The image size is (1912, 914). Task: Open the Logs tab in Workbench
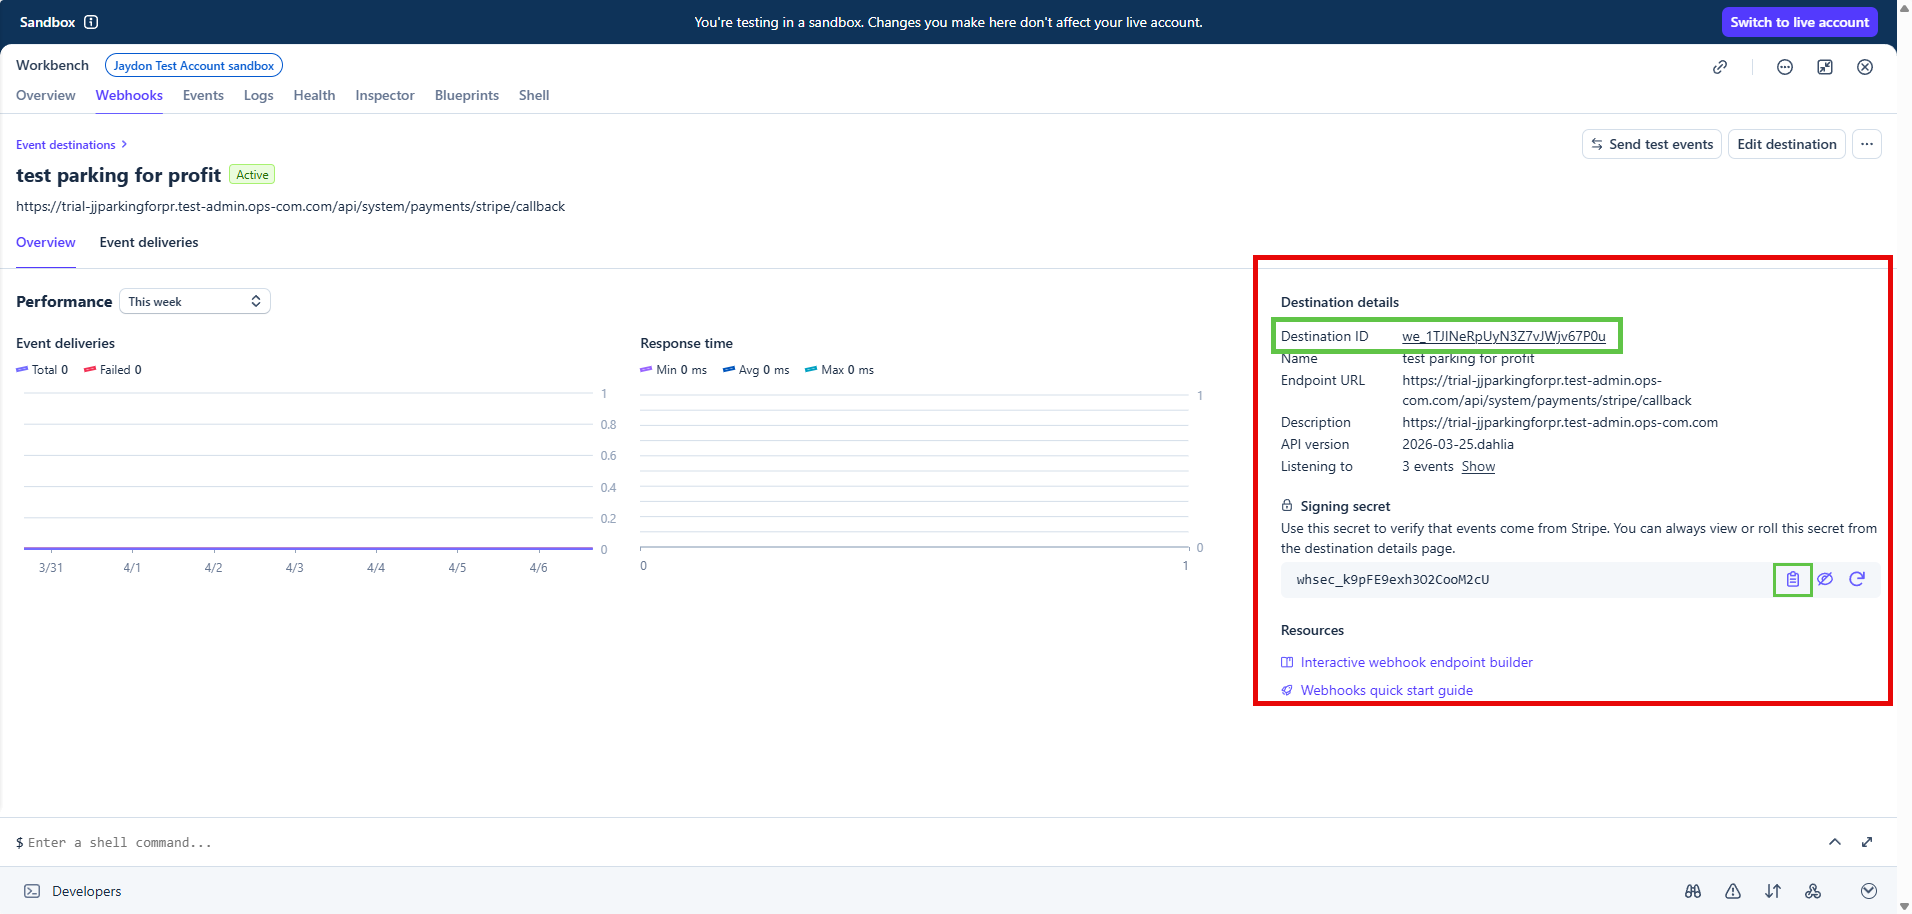pyautogui.click(x=258, y=95)
